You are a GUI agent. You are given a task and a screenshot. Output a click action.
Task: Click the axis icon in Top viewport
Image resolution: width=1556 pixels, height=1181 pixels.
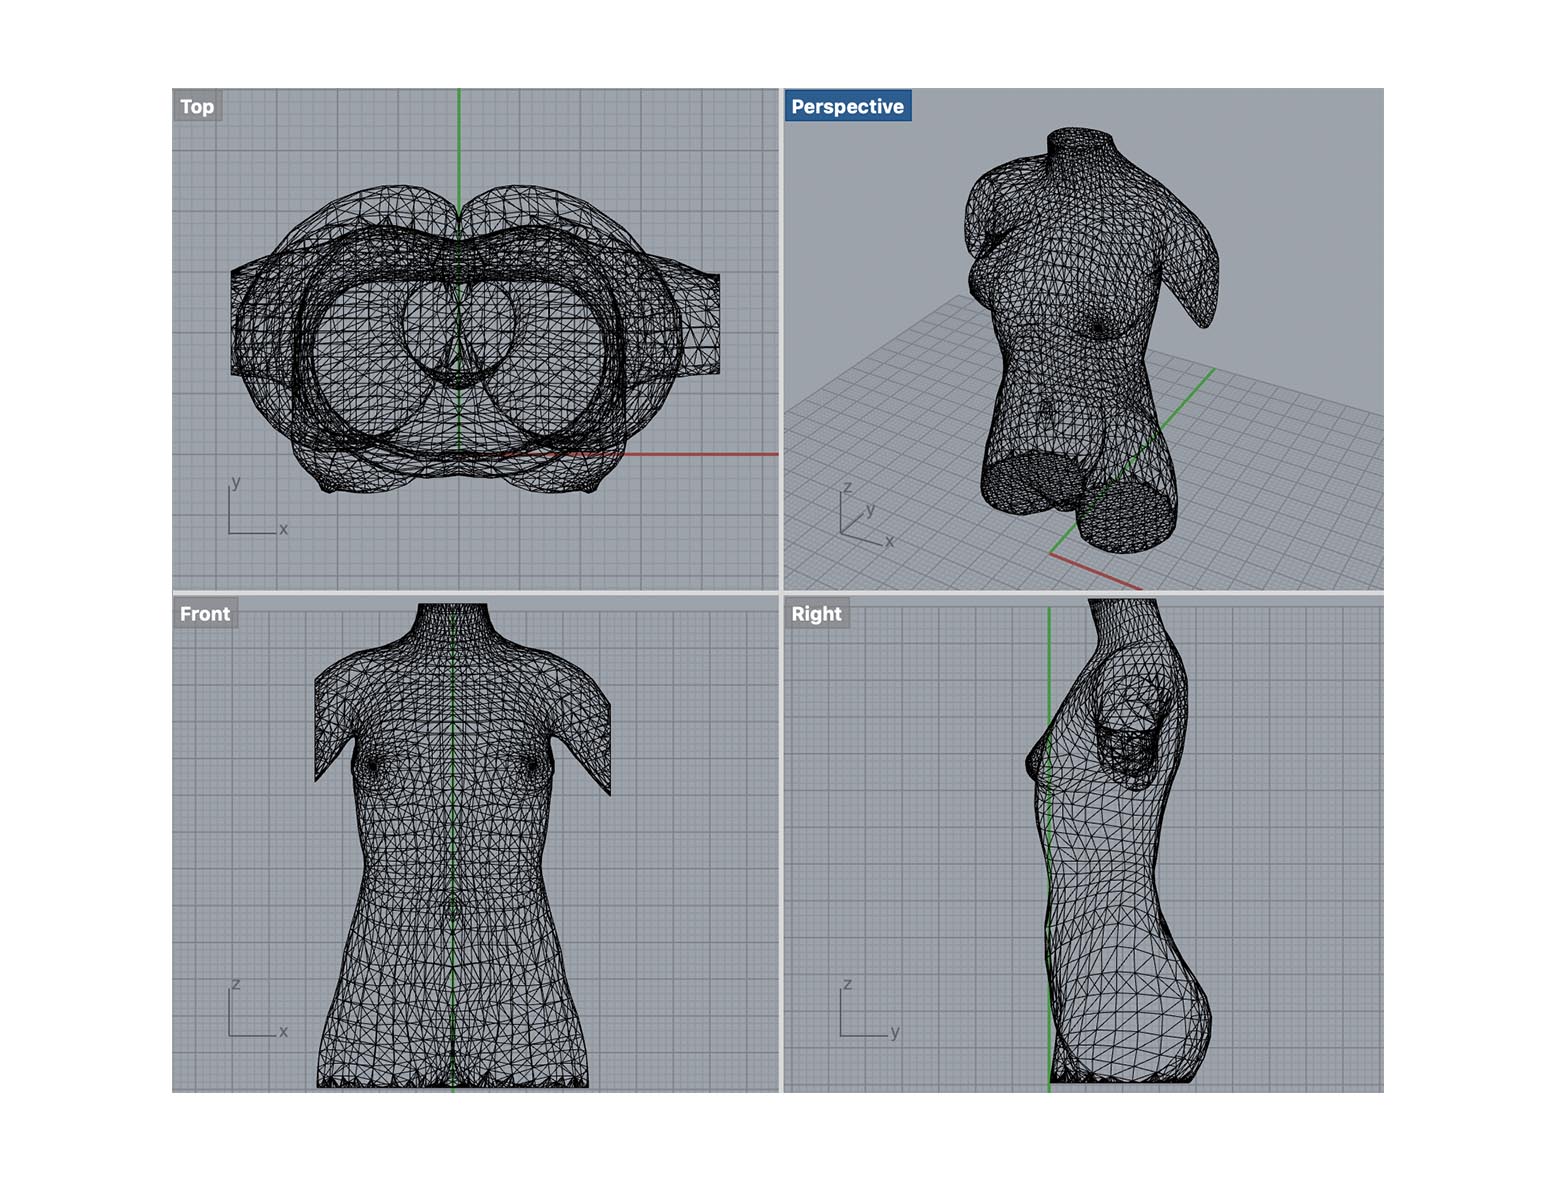[x=257, y=506]
